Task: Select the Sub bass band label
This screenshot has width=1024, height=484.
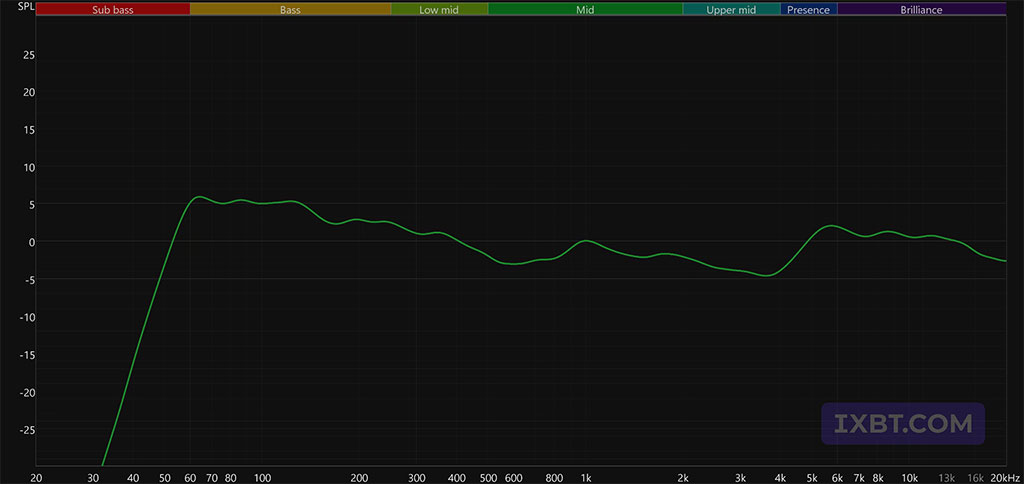Action: [112, 10]
